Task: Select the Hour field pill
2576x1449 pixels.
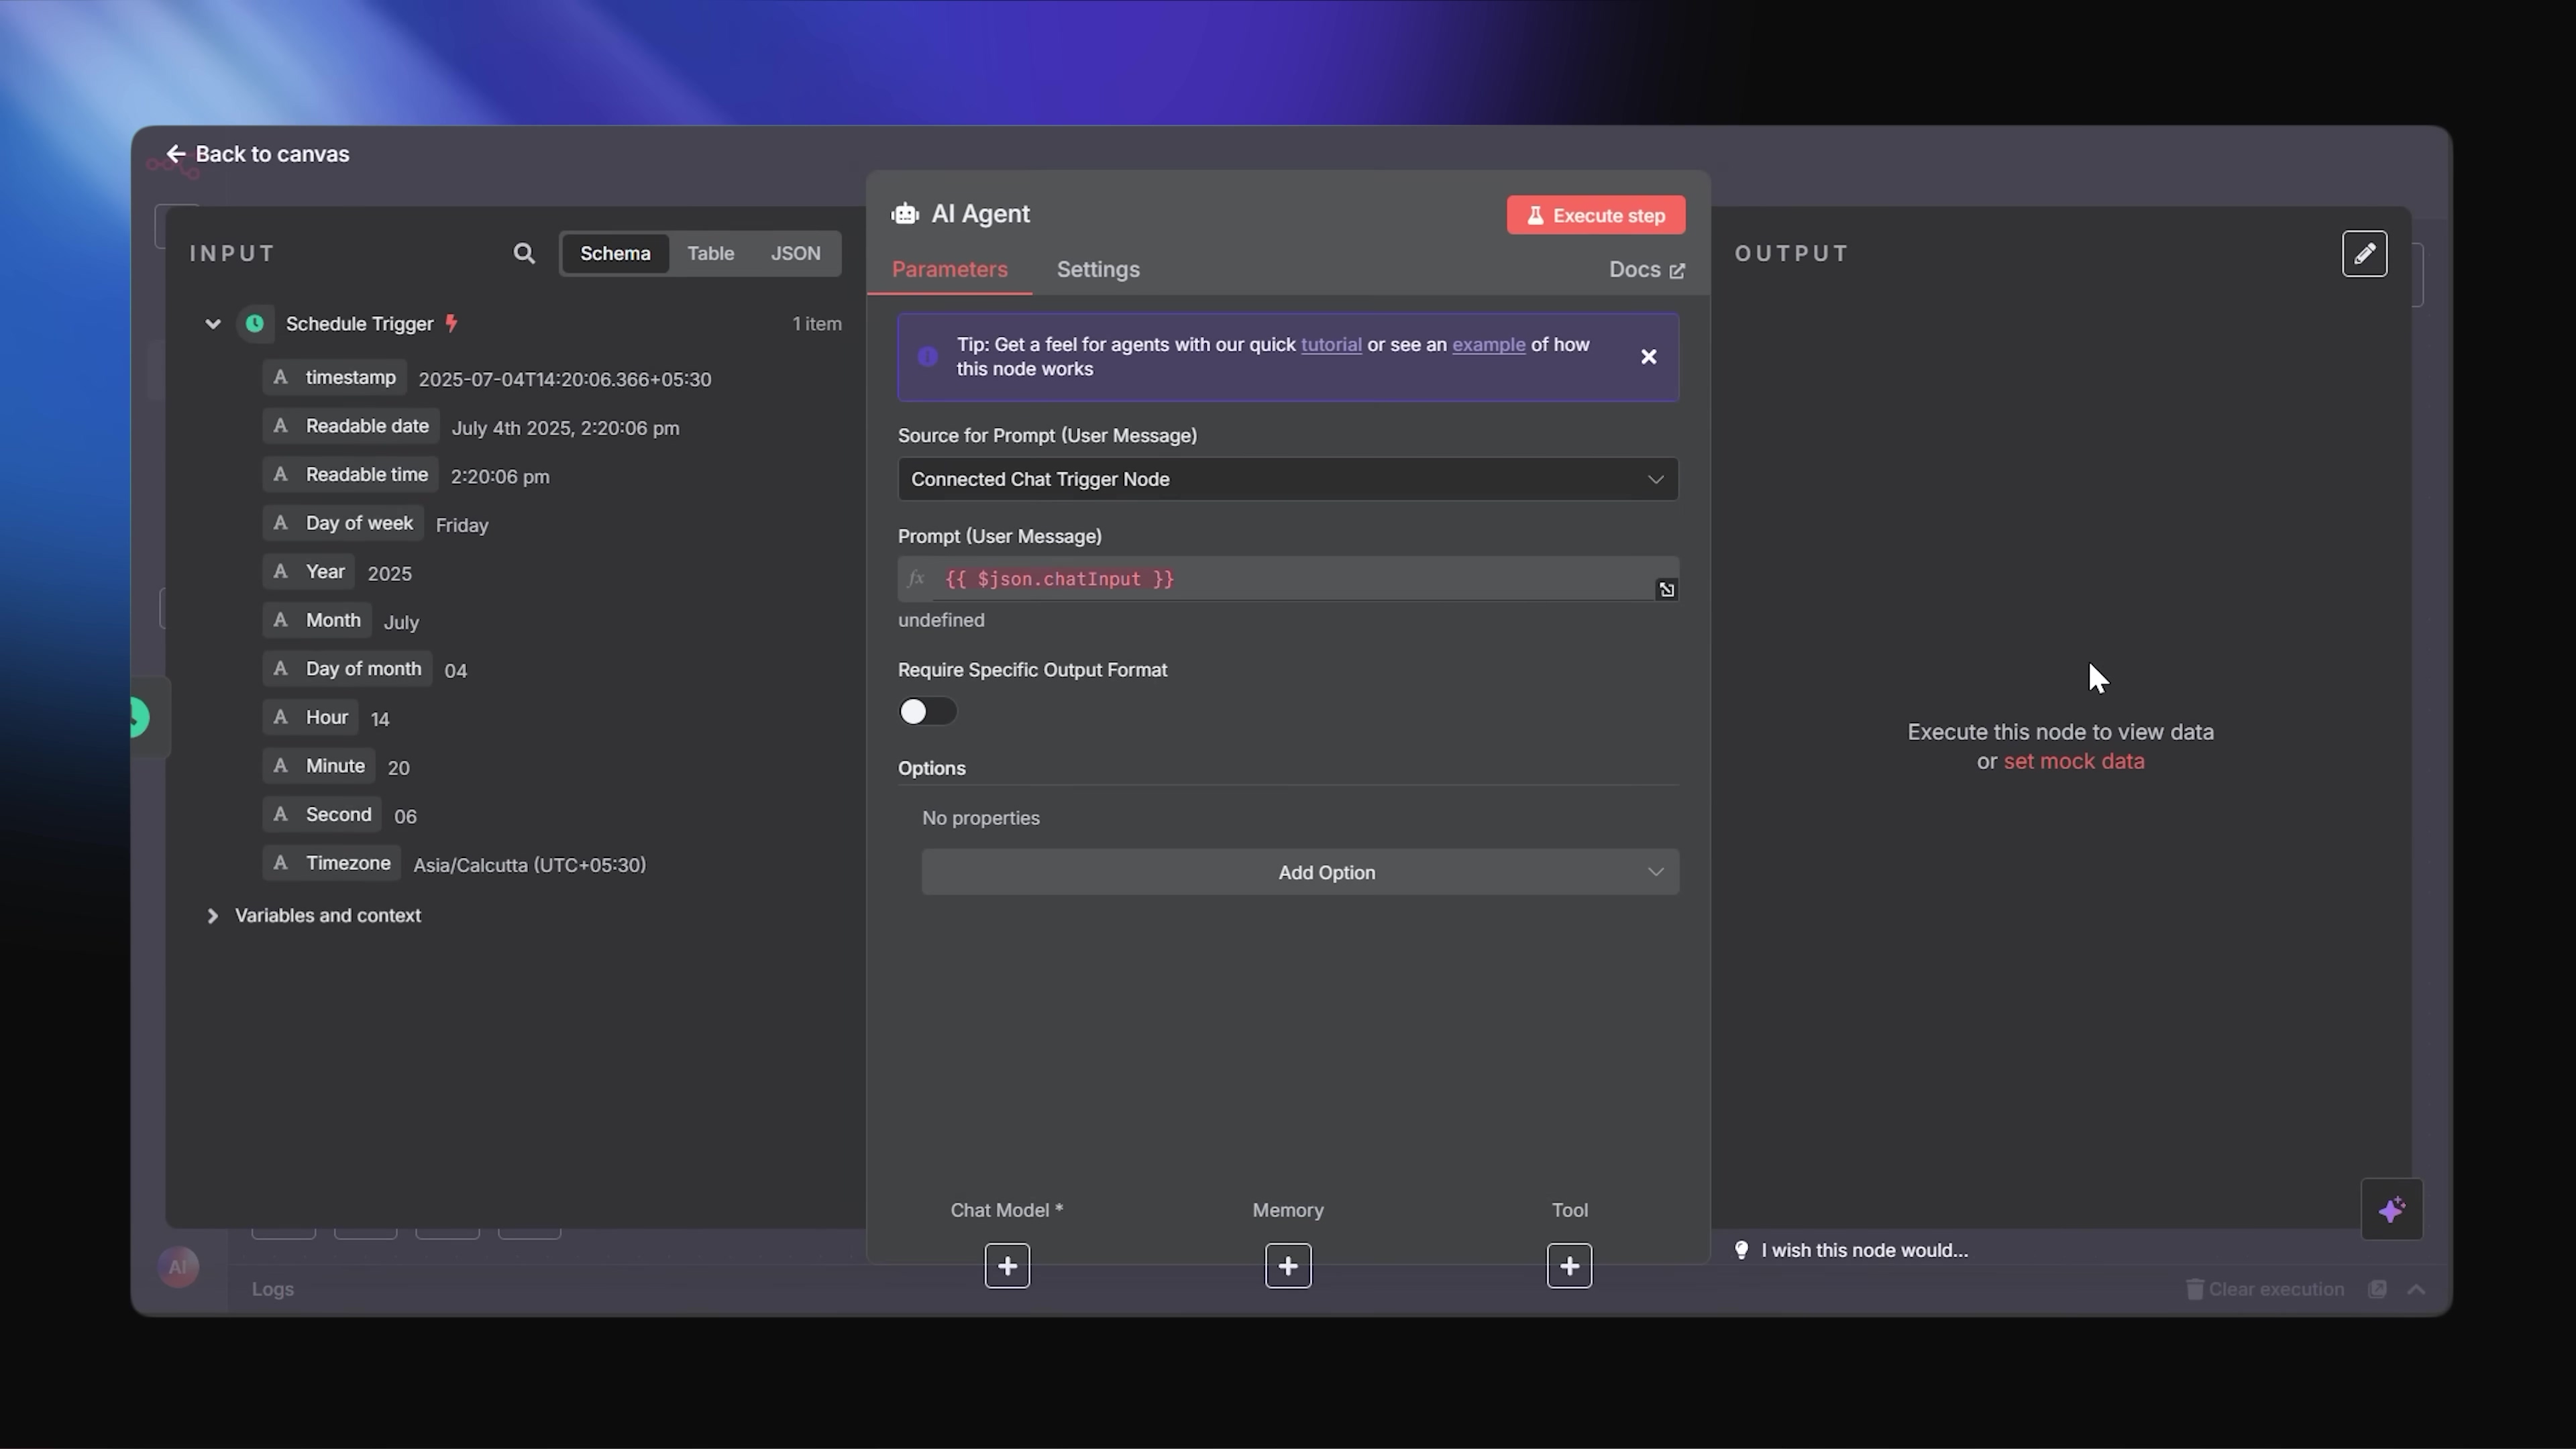Action: pyautogui.click(x=310, y=718)
